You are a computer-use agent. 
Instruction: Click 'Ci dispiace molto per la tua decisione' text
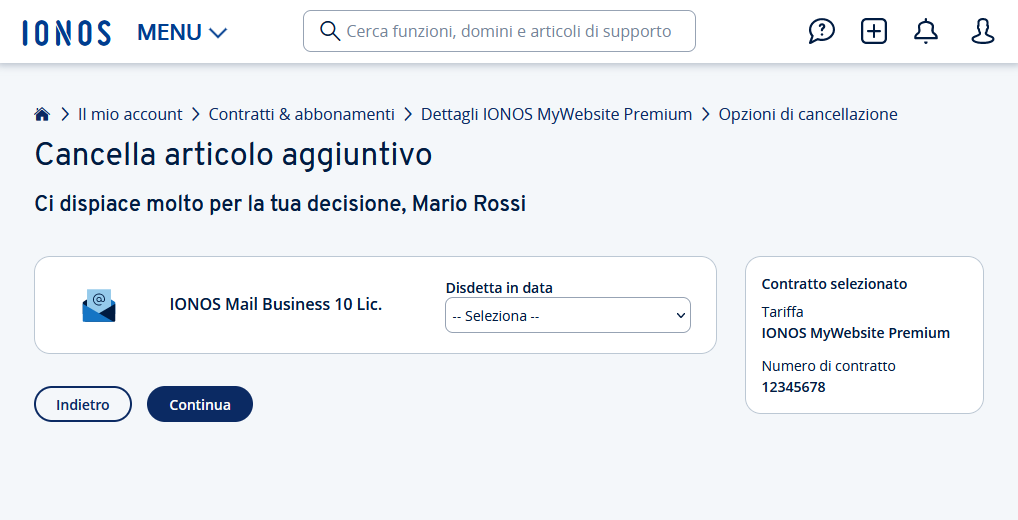coord(220,204)
